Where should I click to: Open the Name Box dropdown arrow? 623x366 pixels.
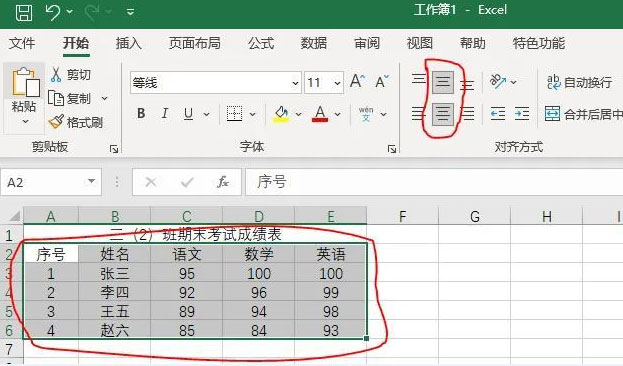(x=92, y=182)
